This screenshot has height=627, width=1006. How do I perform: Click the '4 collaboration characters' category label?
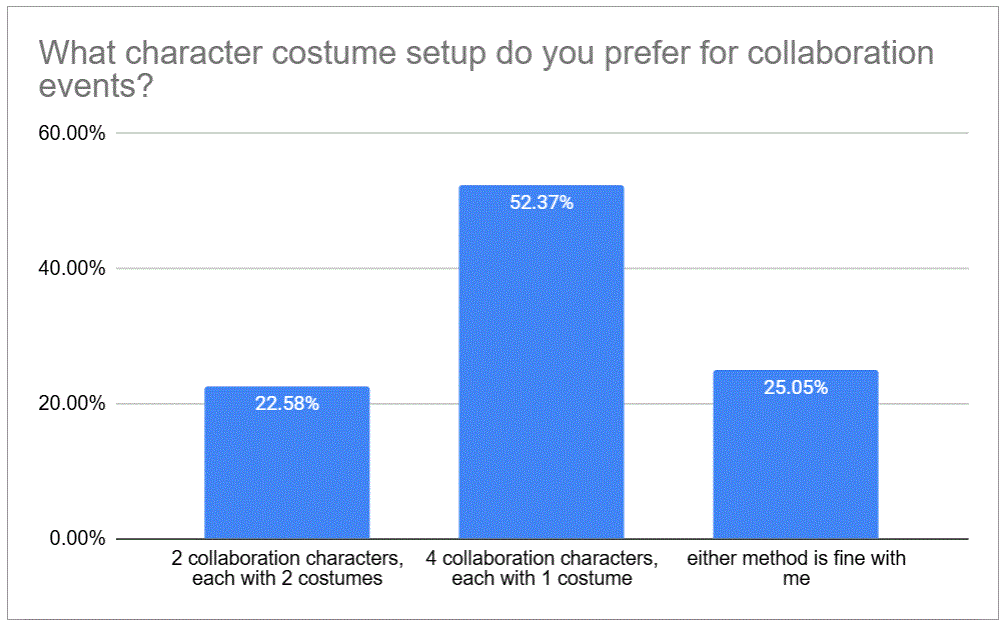pos(541,568)
